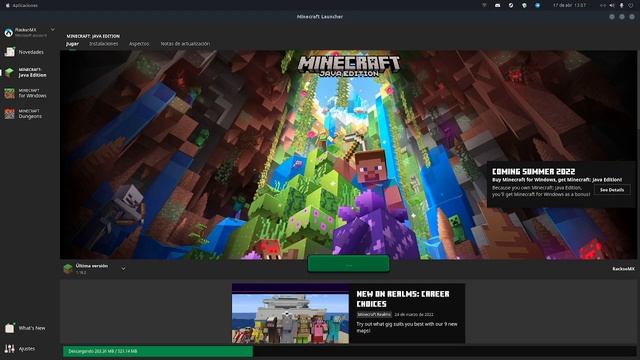Click the microphone indicator in top bar
This screenshot has width=640, height=360.
pos(622,5)
